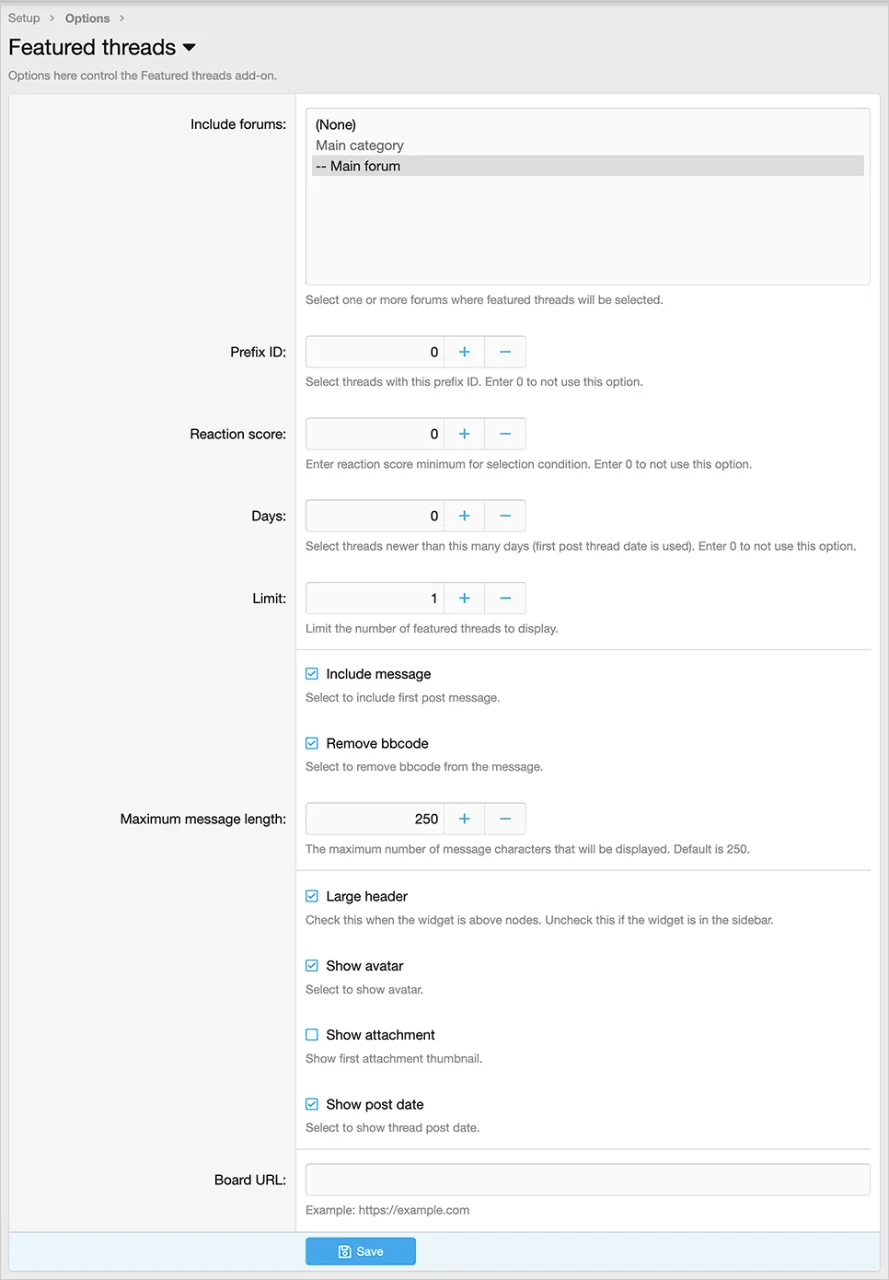Disable the Remove bbcode option
Image resolution: width=889 pixels, height=1280 pixels.
click(312, 744)
